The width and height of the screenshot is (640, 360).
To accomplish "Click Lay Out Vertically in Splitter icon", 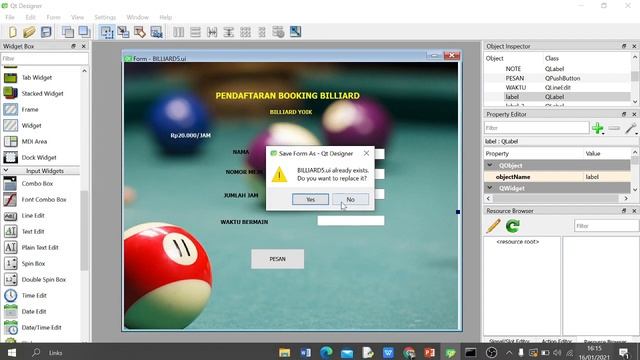I will point(229,32).
